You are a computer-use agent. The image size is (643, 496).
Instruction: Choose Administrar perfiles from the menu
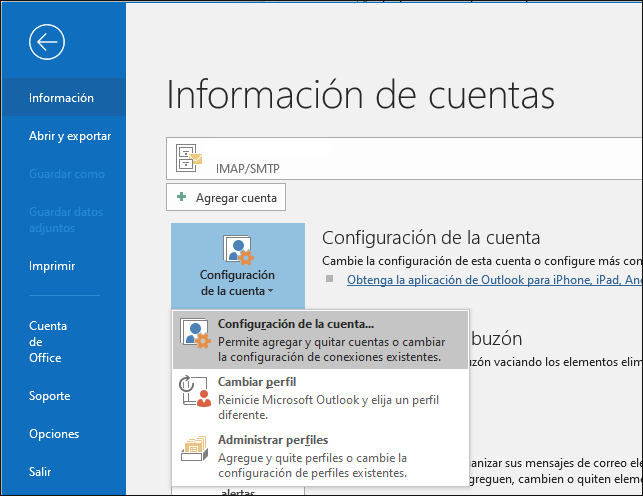[320, 456]
